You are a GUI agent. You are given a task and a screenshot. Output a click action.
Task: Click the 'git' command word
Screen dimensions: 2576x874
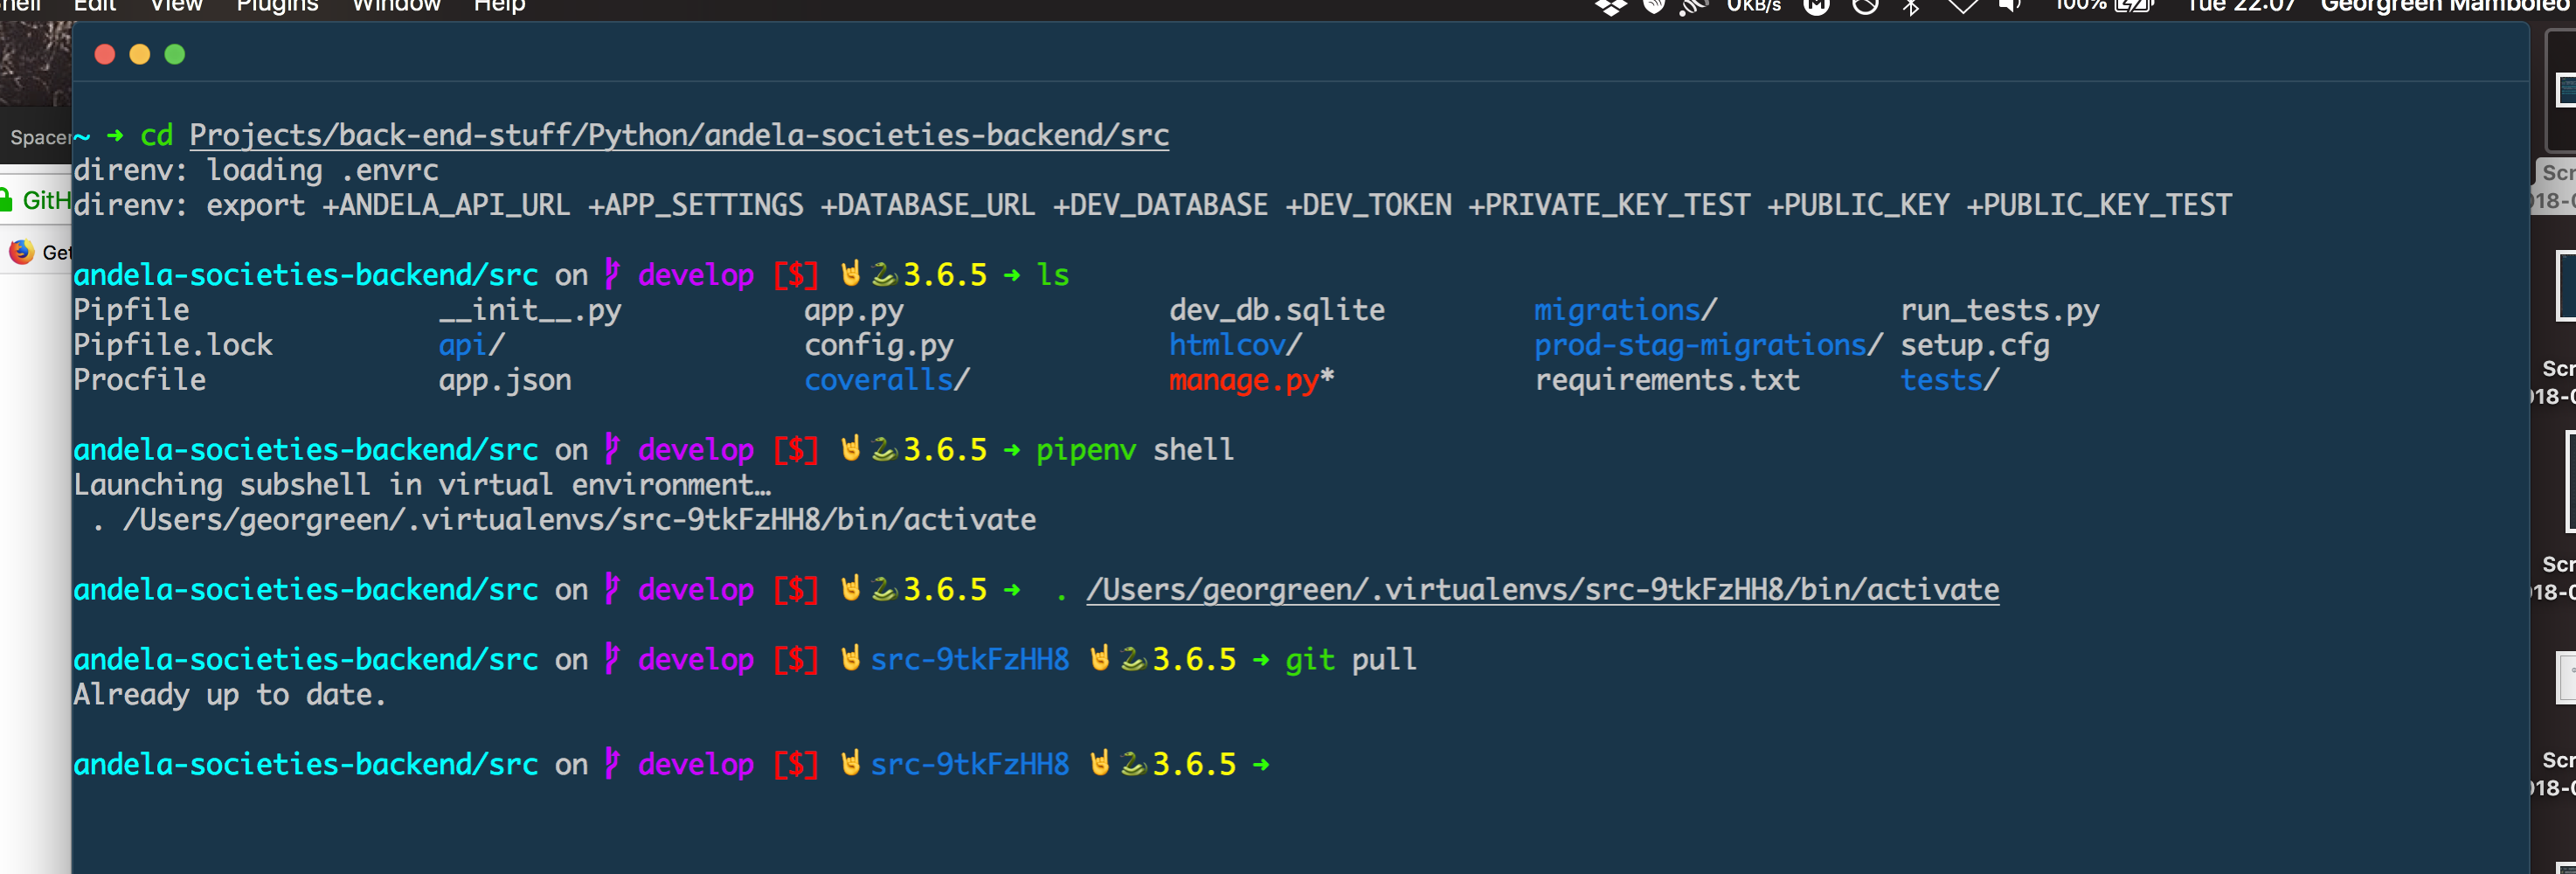[x=1310, y=660]
